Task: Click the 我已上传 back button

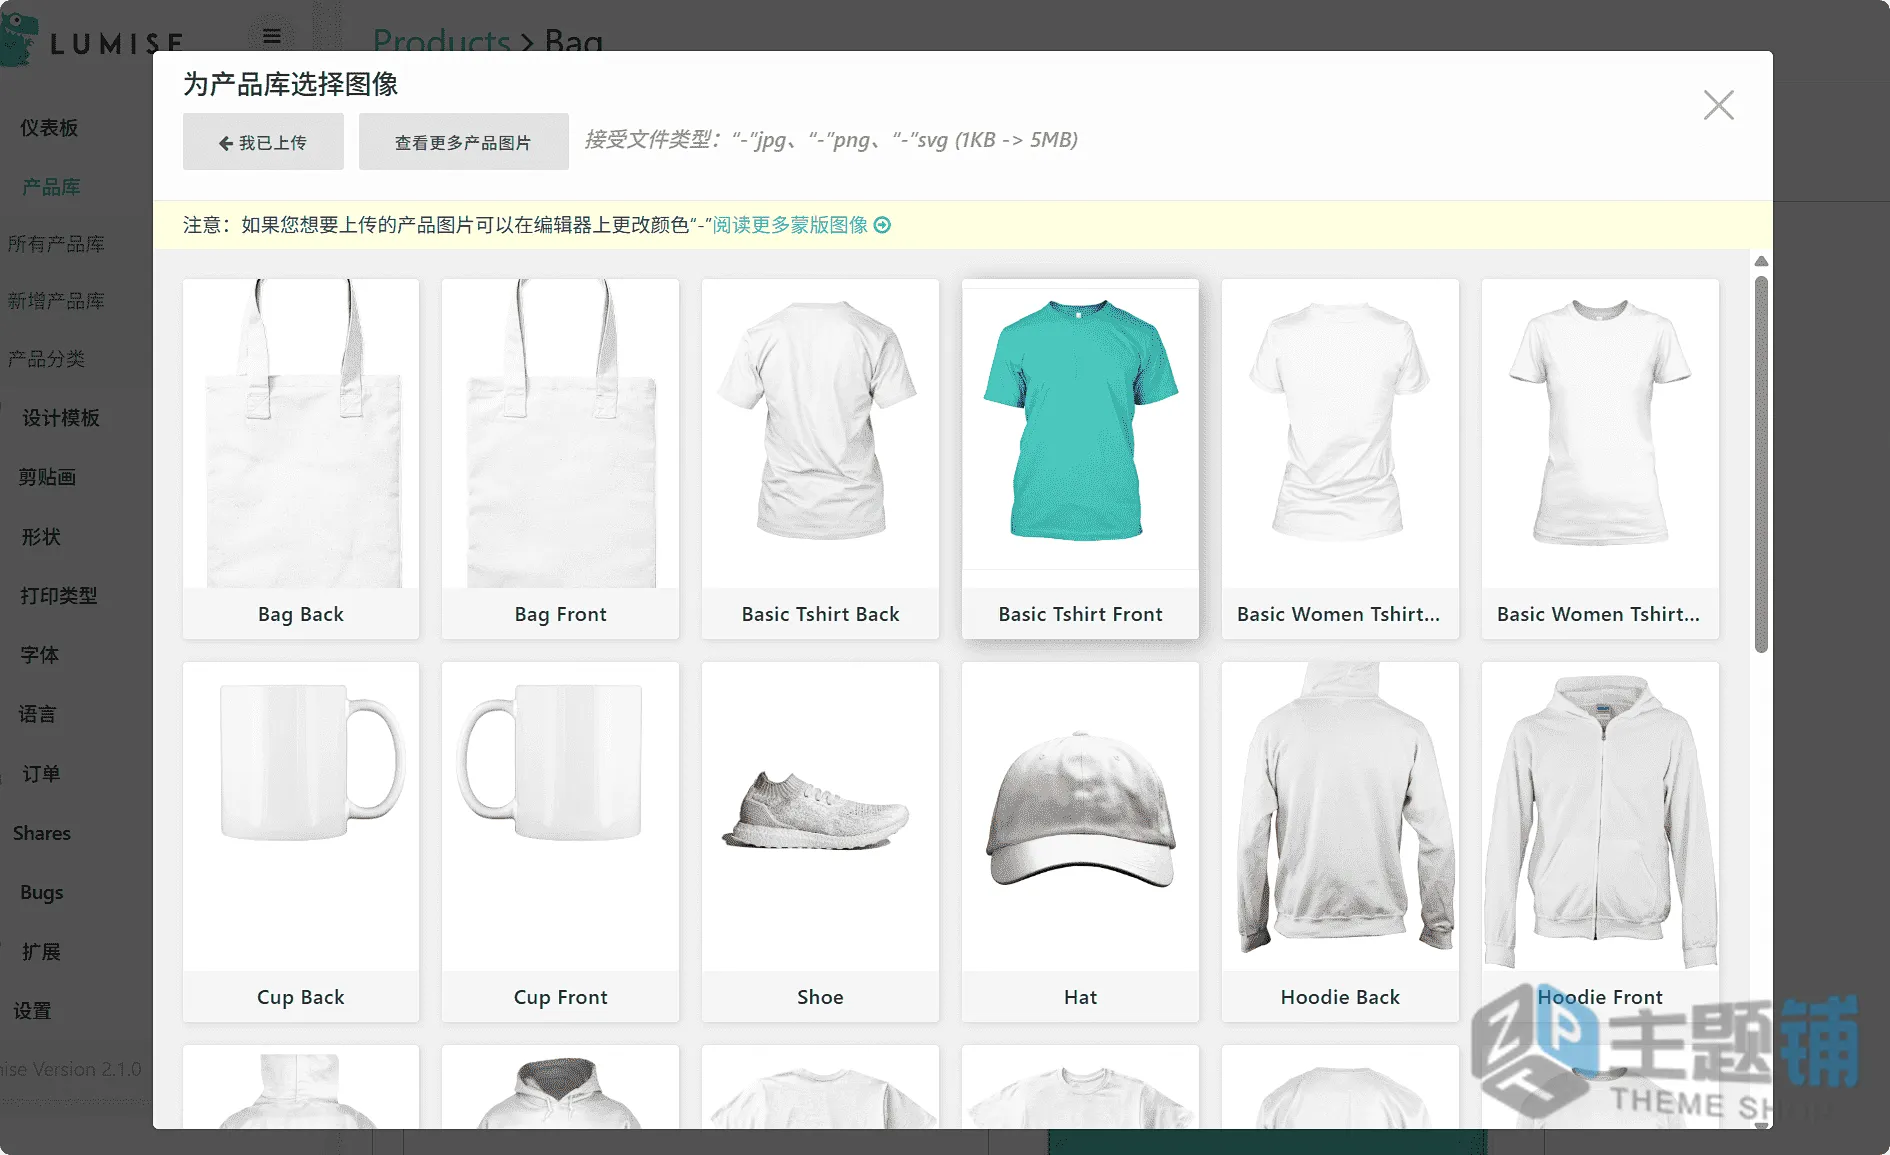Action: coord(263,142)
